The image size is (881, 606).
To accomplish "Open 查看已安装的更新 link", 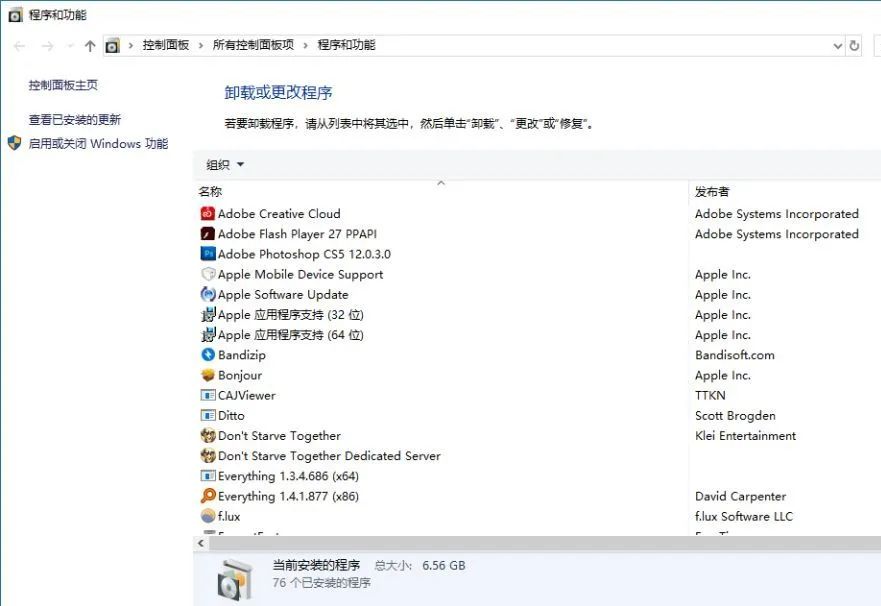I will click(x=75, y=119).
